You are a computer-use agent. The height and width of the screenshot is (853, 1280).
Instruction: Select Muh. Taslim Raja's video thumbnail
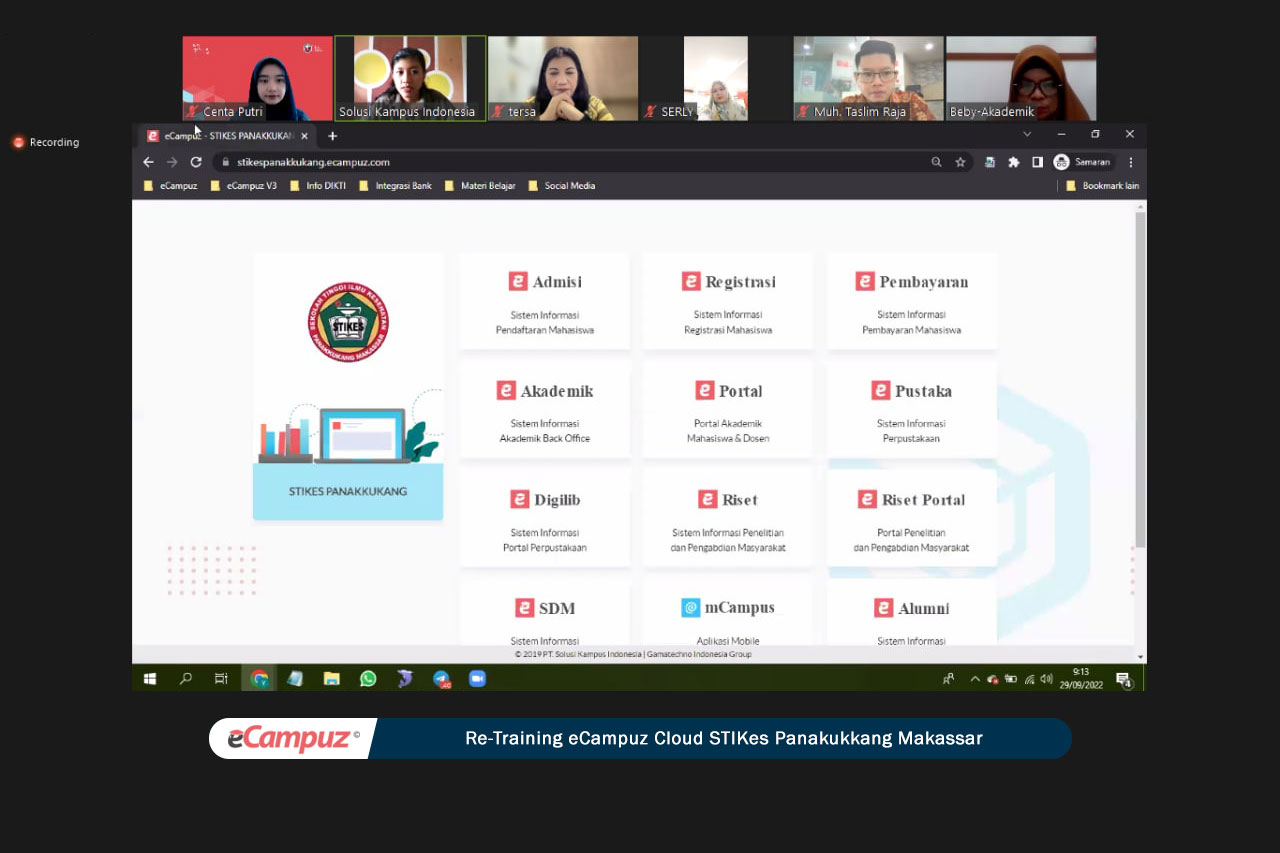pyautogui.click(x=869, y=79)
